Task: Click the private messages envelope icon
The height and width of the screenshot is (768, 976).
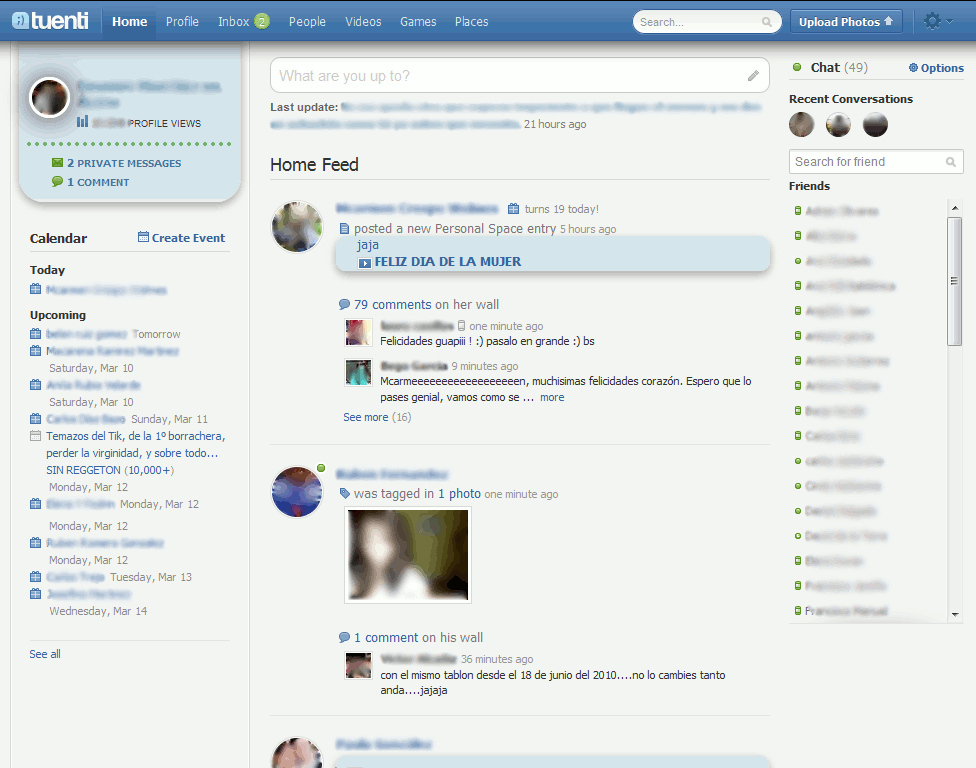Action: 57,163
